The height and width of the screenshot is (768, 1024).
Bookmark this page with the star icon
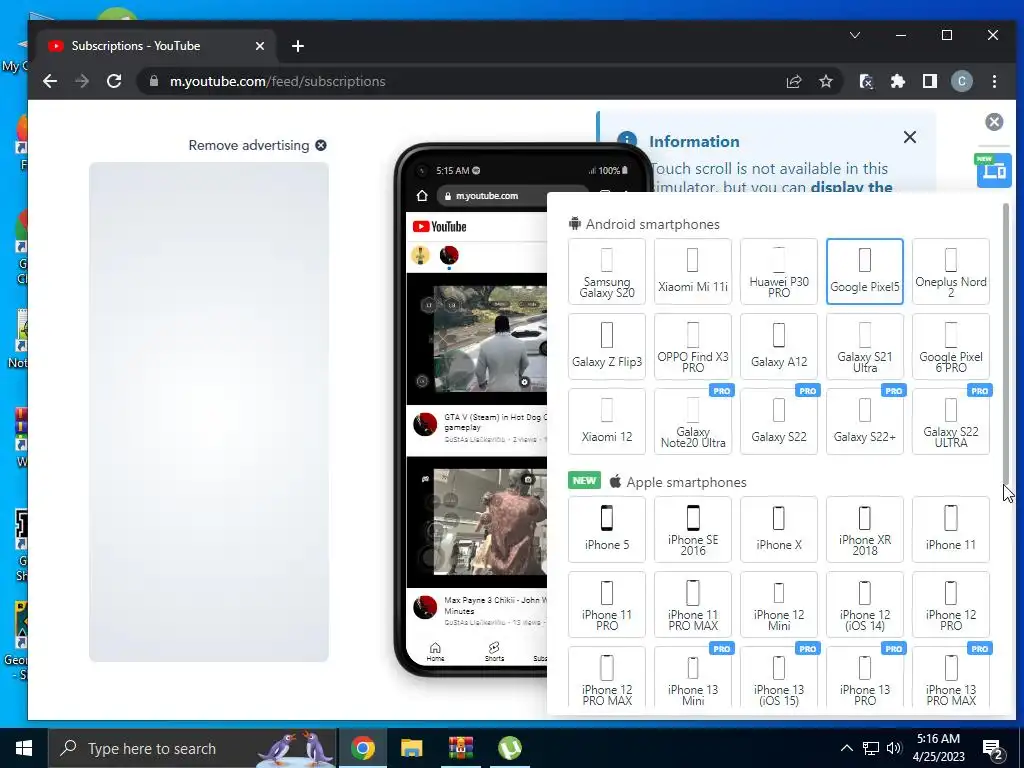(x=826, y=81)
